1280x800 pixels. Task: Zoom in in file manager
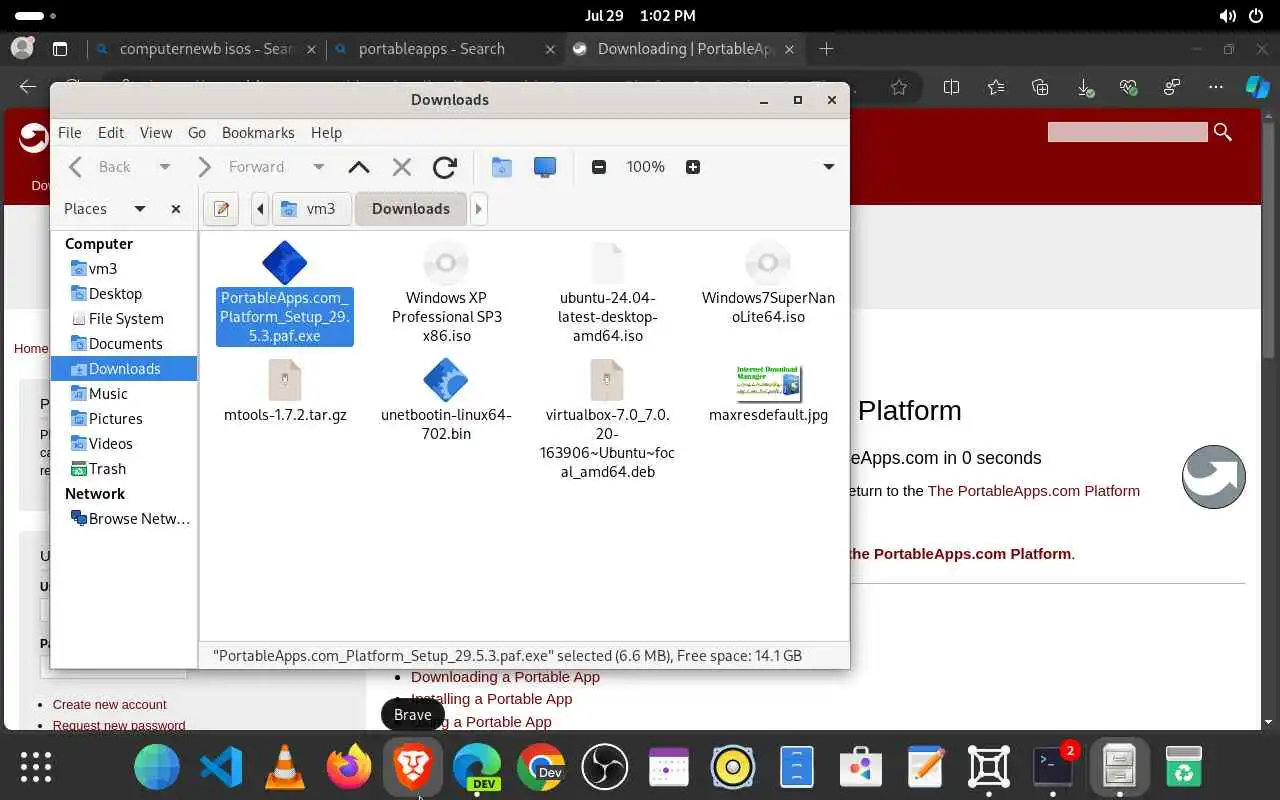point(693,167)
